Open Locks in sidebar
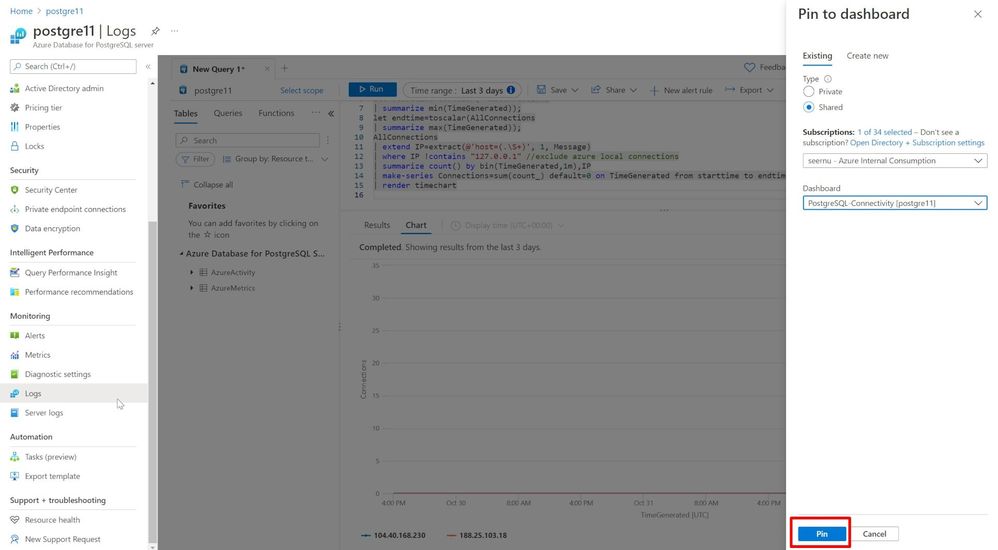Image resolution: width=998 pixels, height=550 pixels. 34,146
